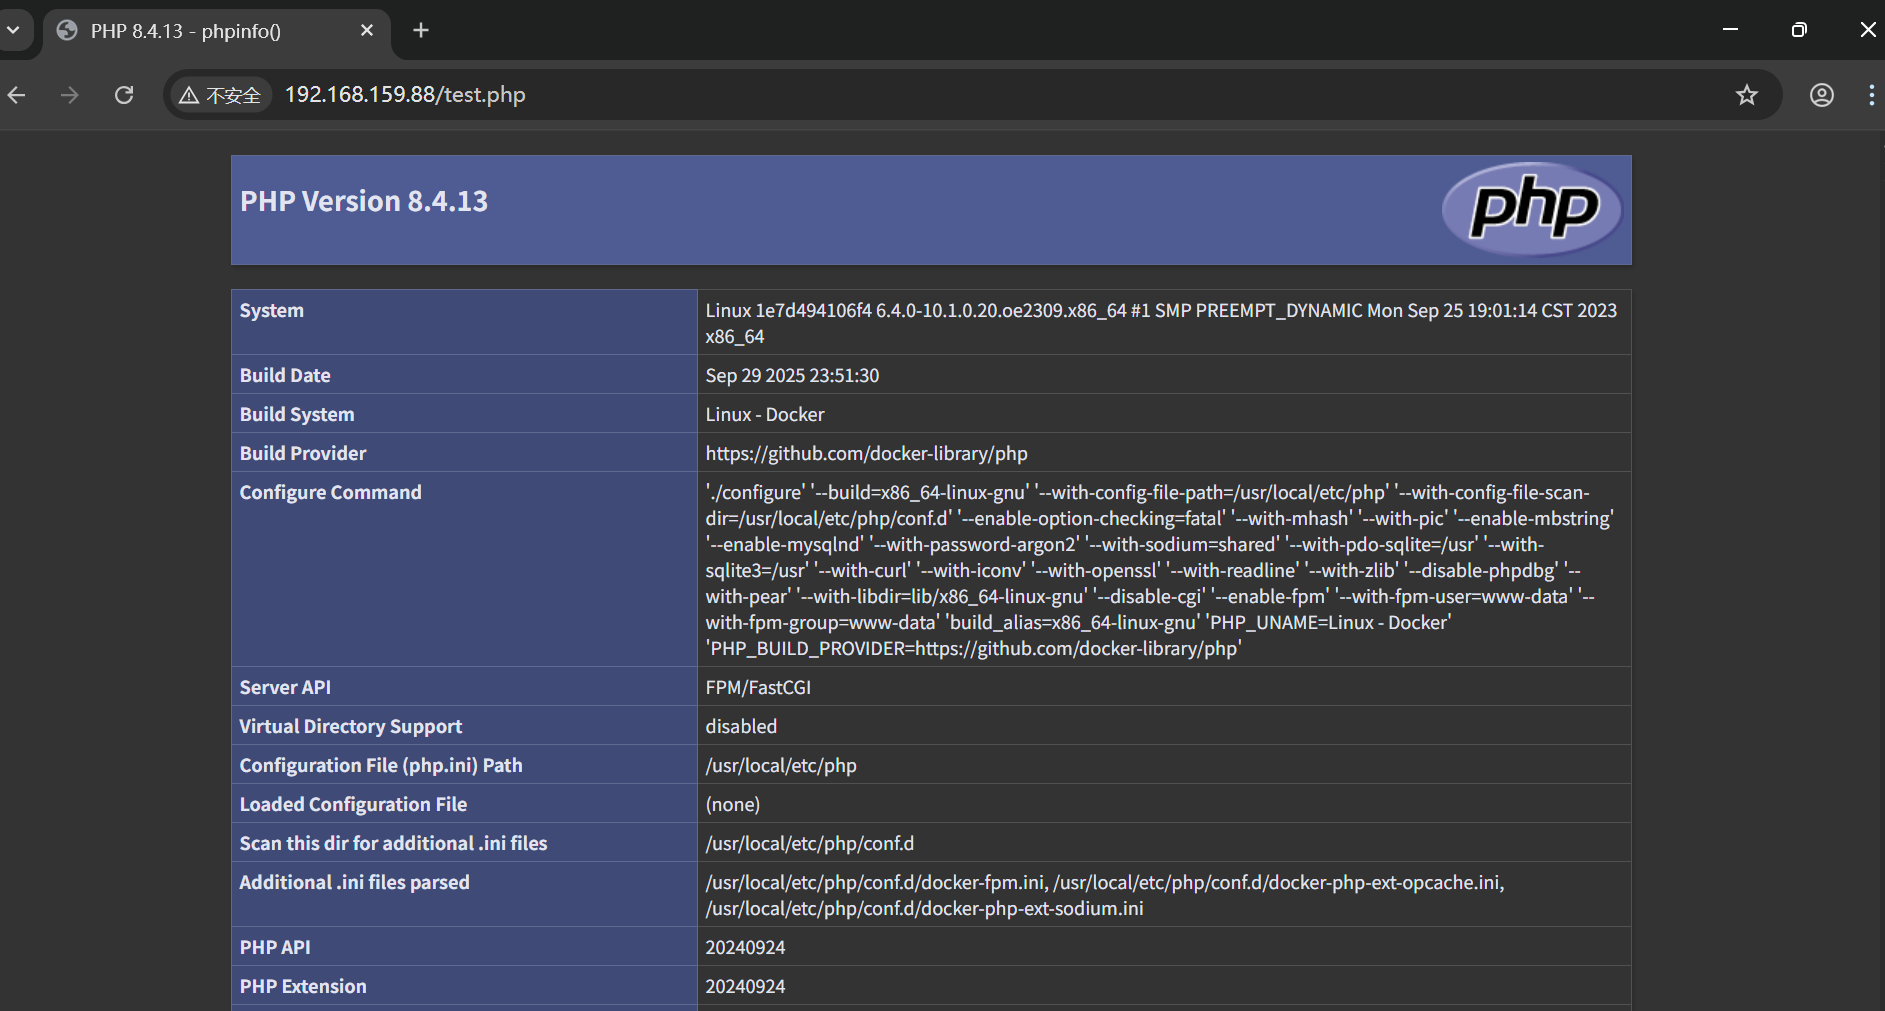Viewport: 1885px width, 1011px height.
Task: Click the System row label
Action: point(272,311)
